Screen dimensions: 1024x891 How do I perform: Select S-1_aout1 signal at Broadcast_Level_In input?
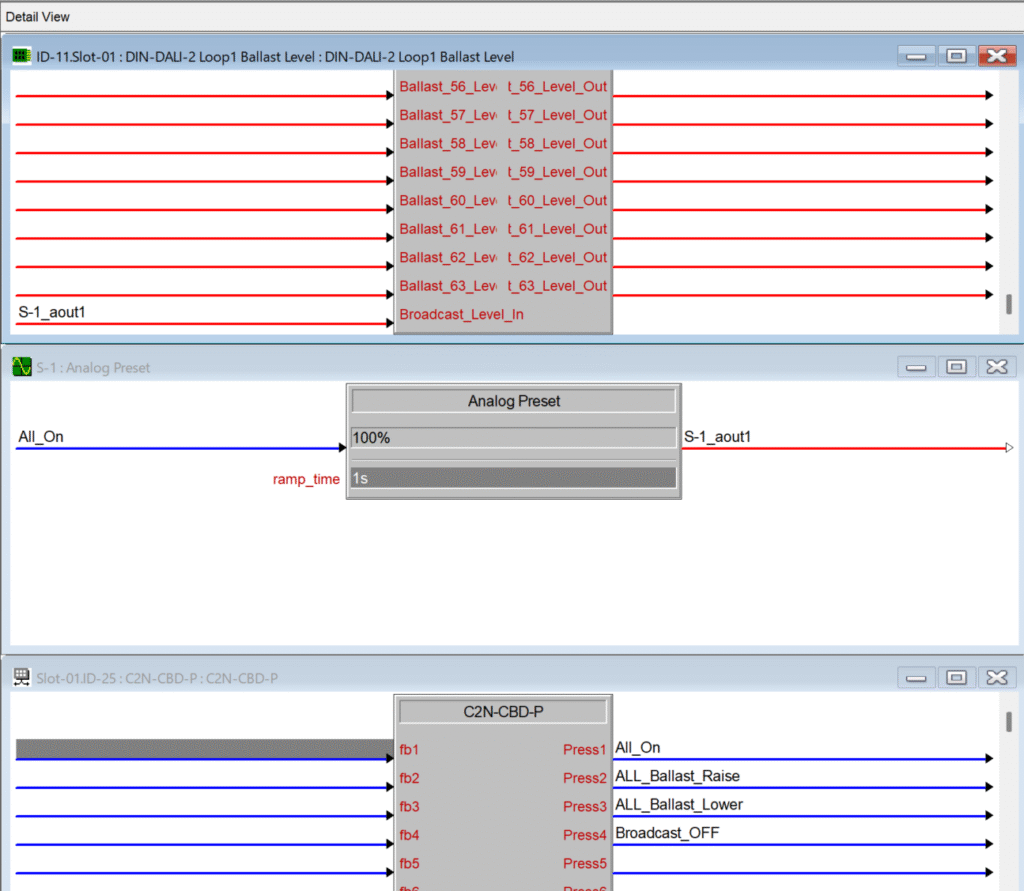[52, 313]
